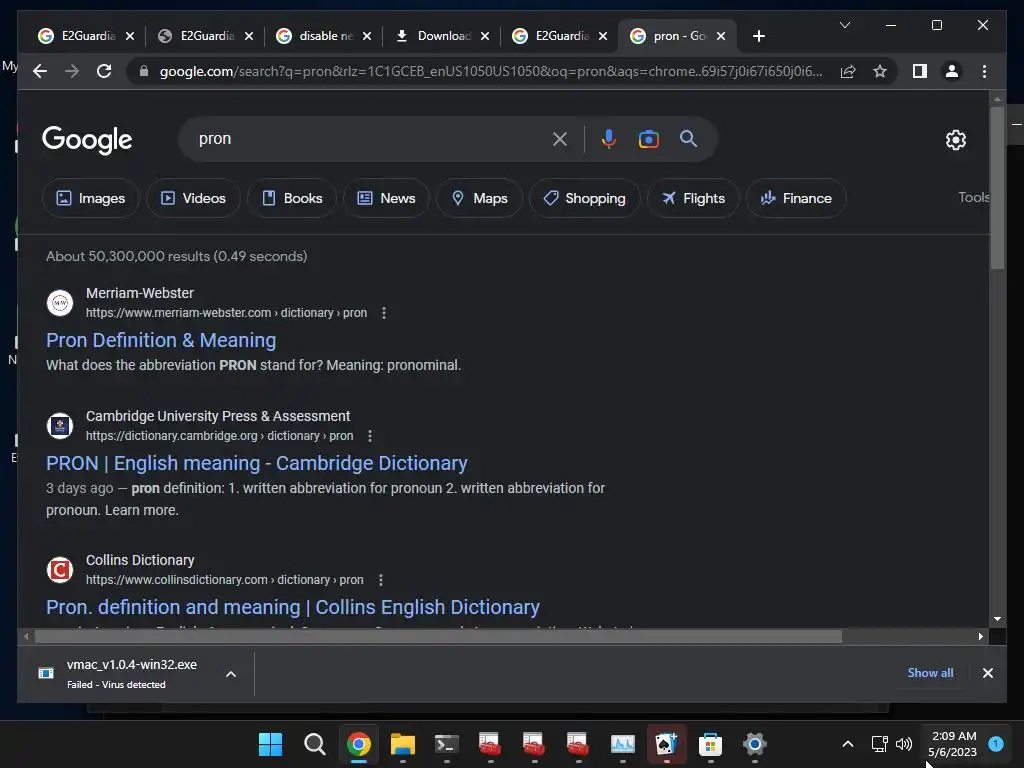Viewport: 1024px width, 768px height.
Task: Filter results by Books
Action: tap(292, 198)
